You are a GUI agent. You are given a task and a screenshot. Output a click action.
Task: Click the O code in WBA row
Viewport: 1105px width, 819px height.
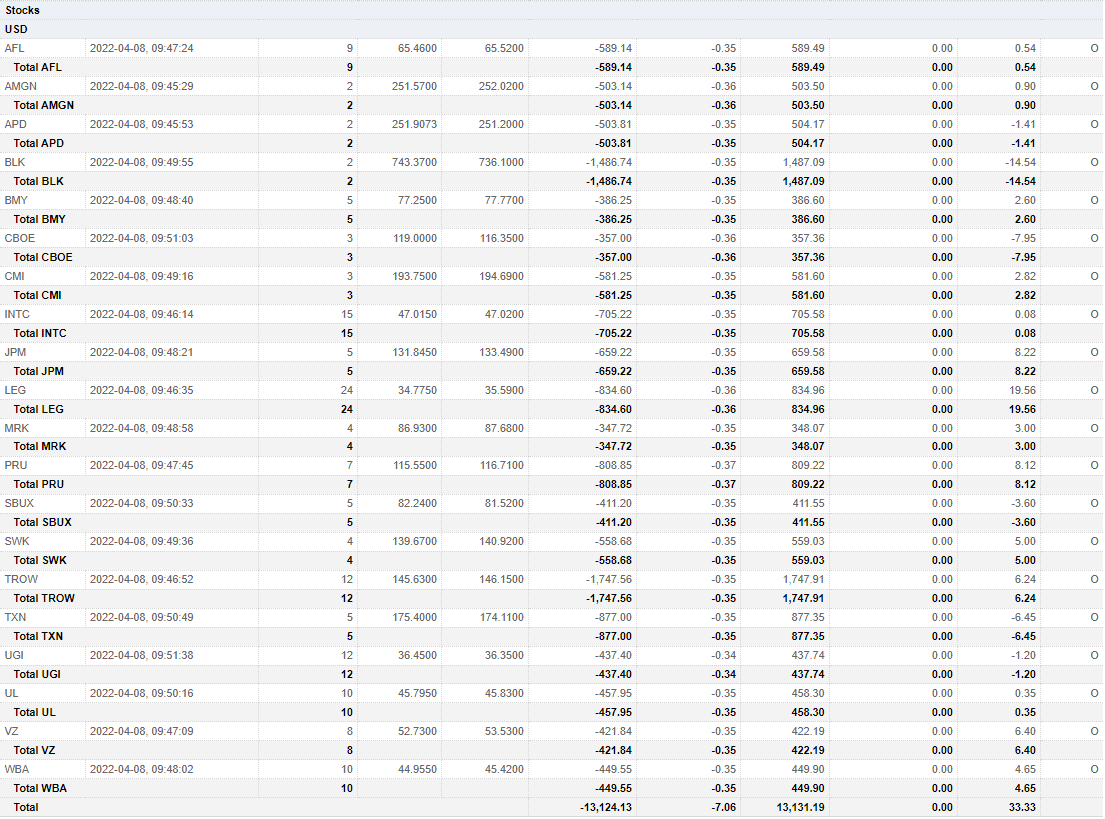pos(1094,770)
